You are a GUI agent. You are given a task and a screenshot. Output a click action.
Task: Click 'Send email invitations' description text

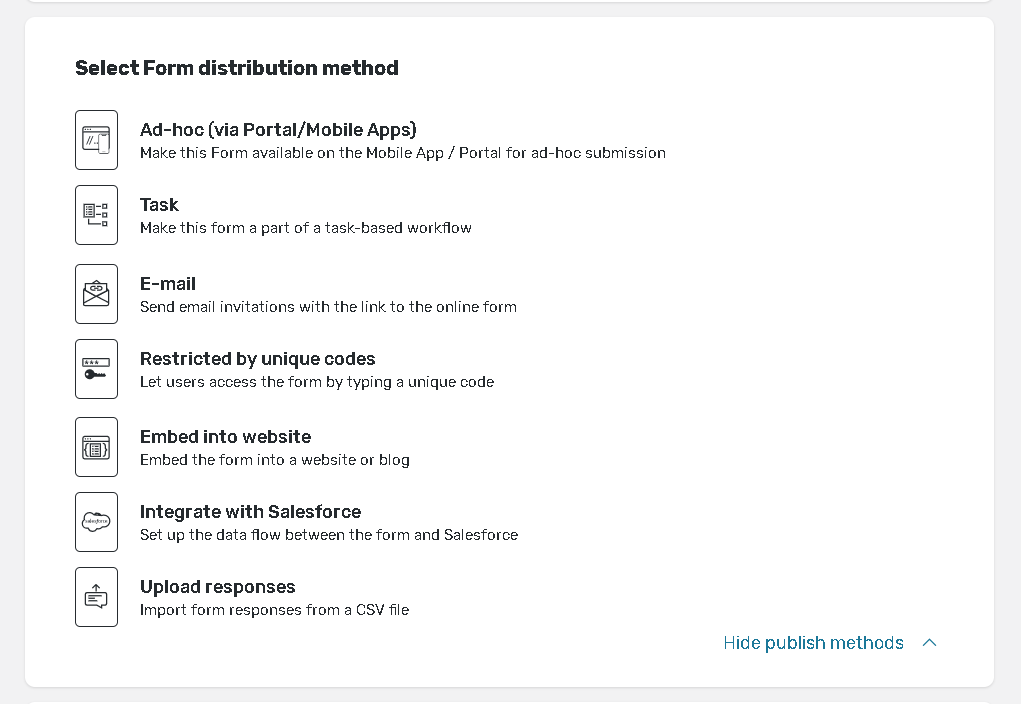coord(328,307)
